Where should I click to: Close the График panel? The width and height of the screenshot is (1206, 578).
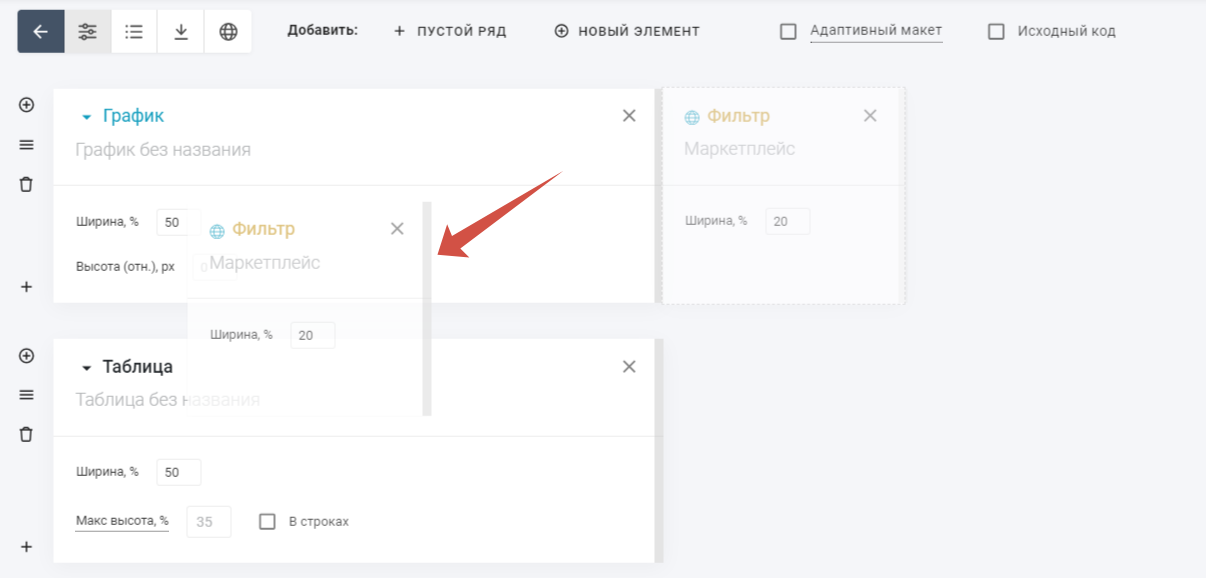click(x=629, y=116)
